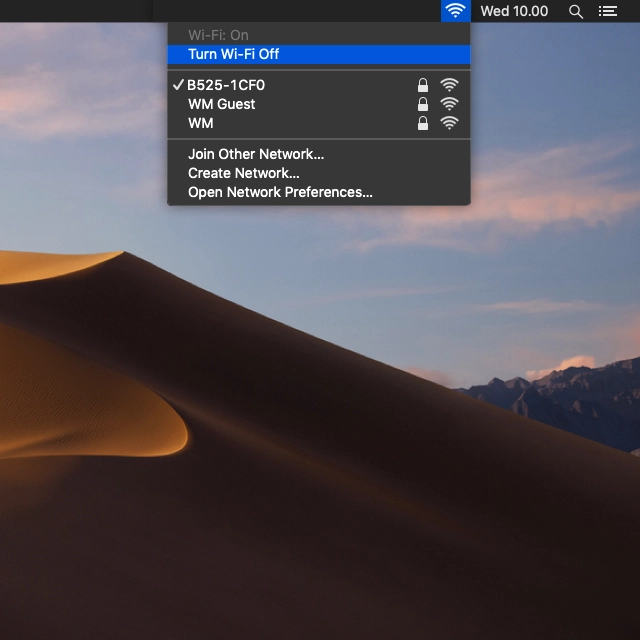Select the B525-1CF0 network
Screen dimensions: 640x640
pos(226,85)
